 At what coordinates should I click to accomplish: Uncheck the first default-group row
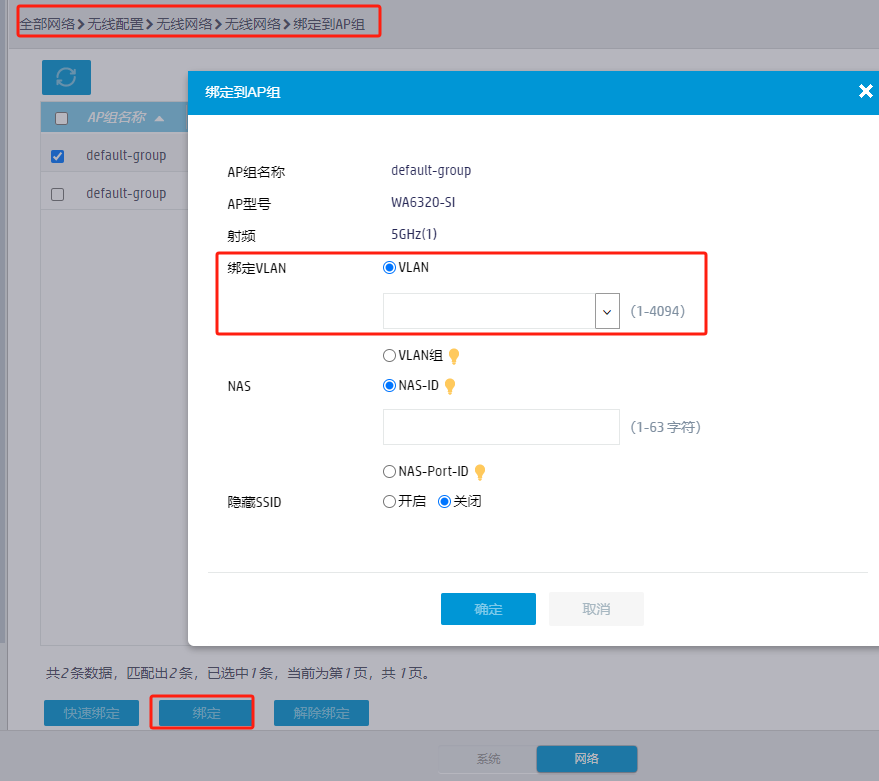57,156
